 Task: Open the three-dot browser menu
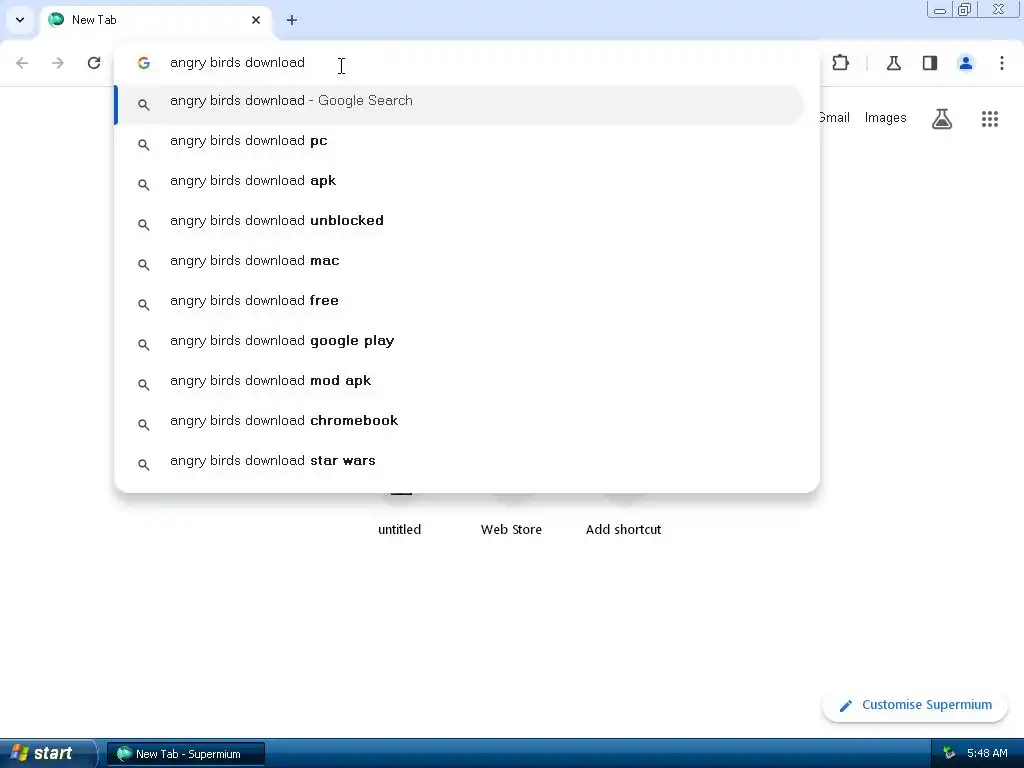point(1001,63)
